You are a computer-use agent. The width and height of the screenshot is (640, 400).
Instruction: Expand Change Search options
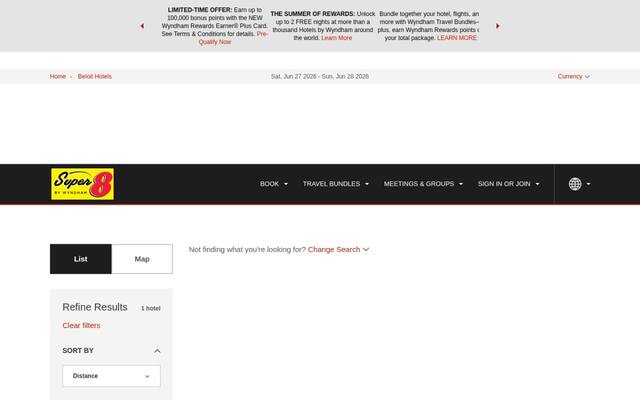click(338, 249)
